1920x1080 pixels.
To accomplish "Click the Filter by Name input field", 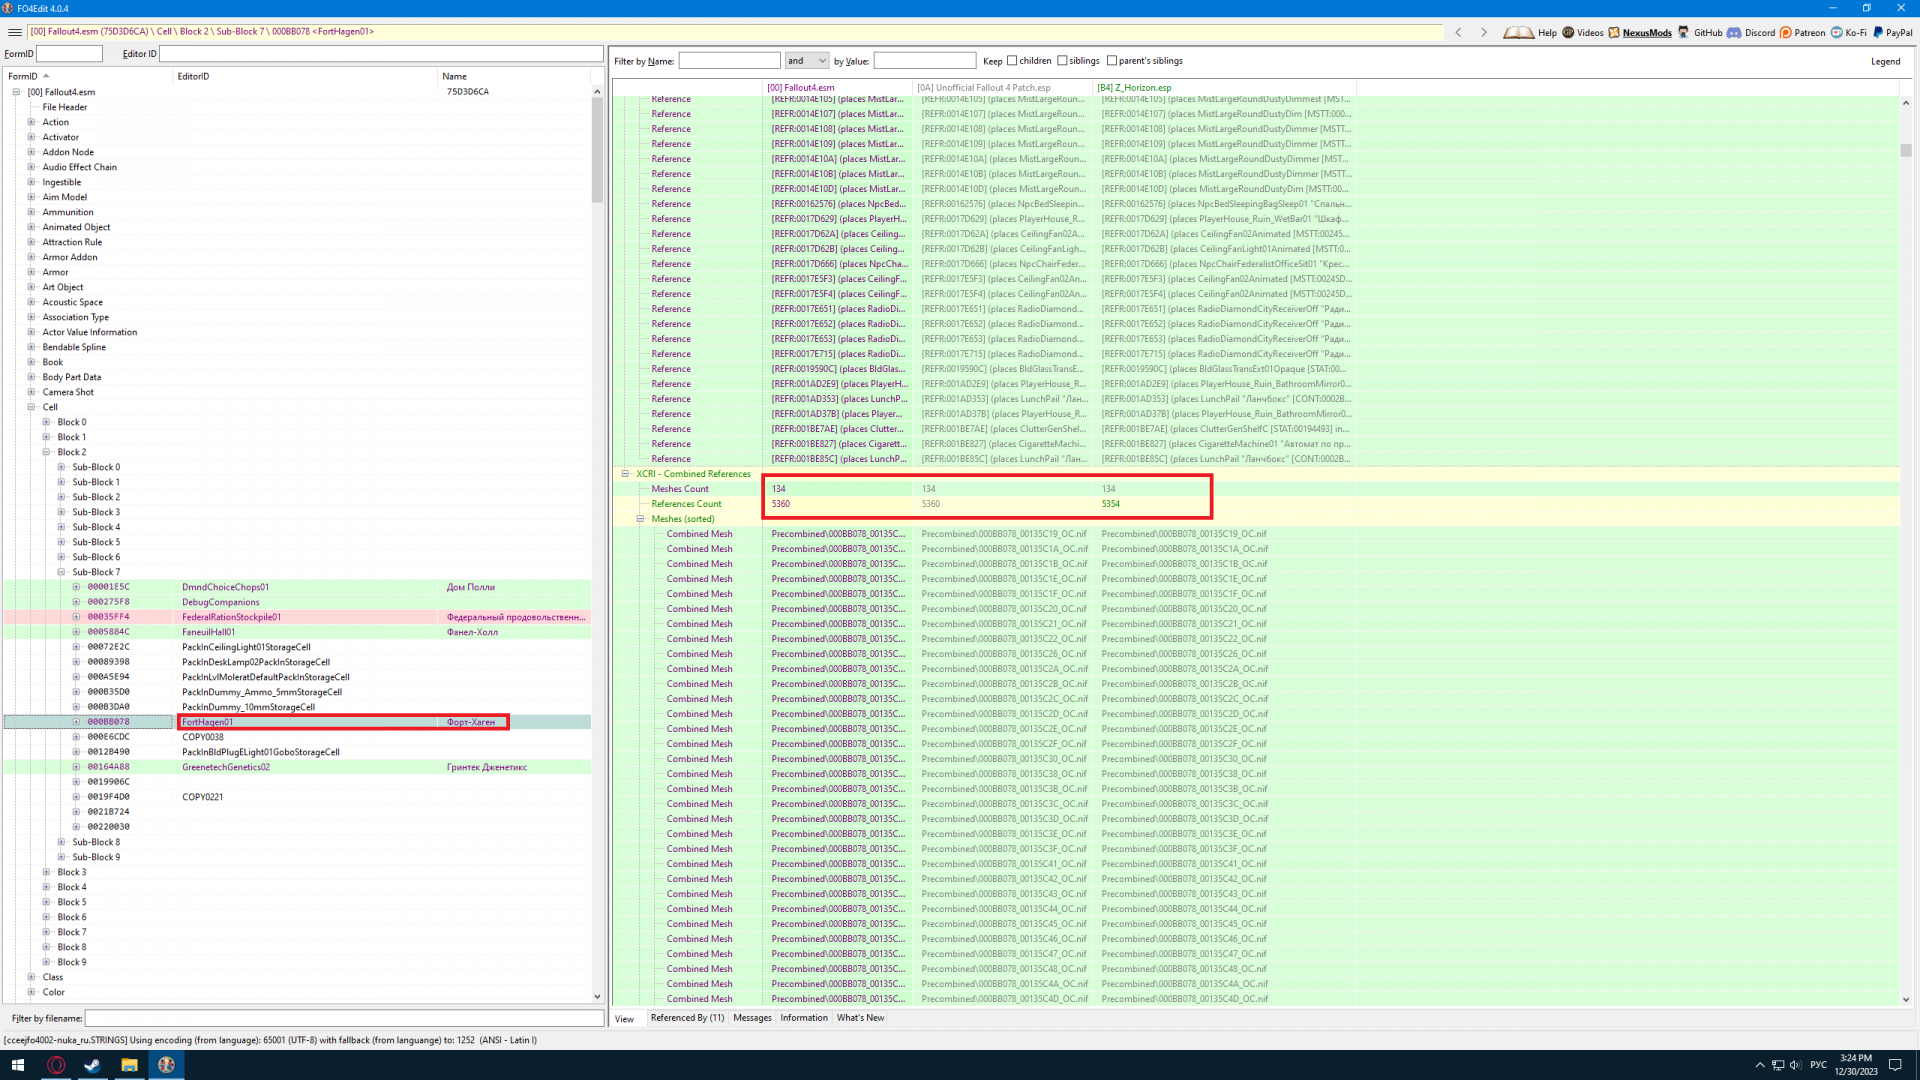I will 729,61.
